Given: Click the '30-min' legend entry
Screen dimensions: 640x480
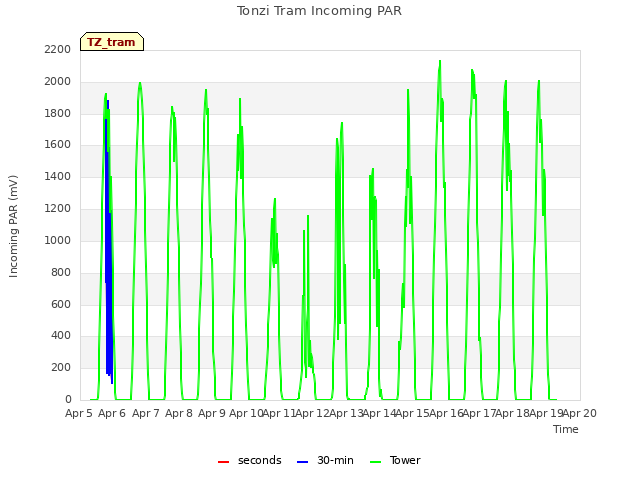Looking at the screenshot, I should 325,461.
